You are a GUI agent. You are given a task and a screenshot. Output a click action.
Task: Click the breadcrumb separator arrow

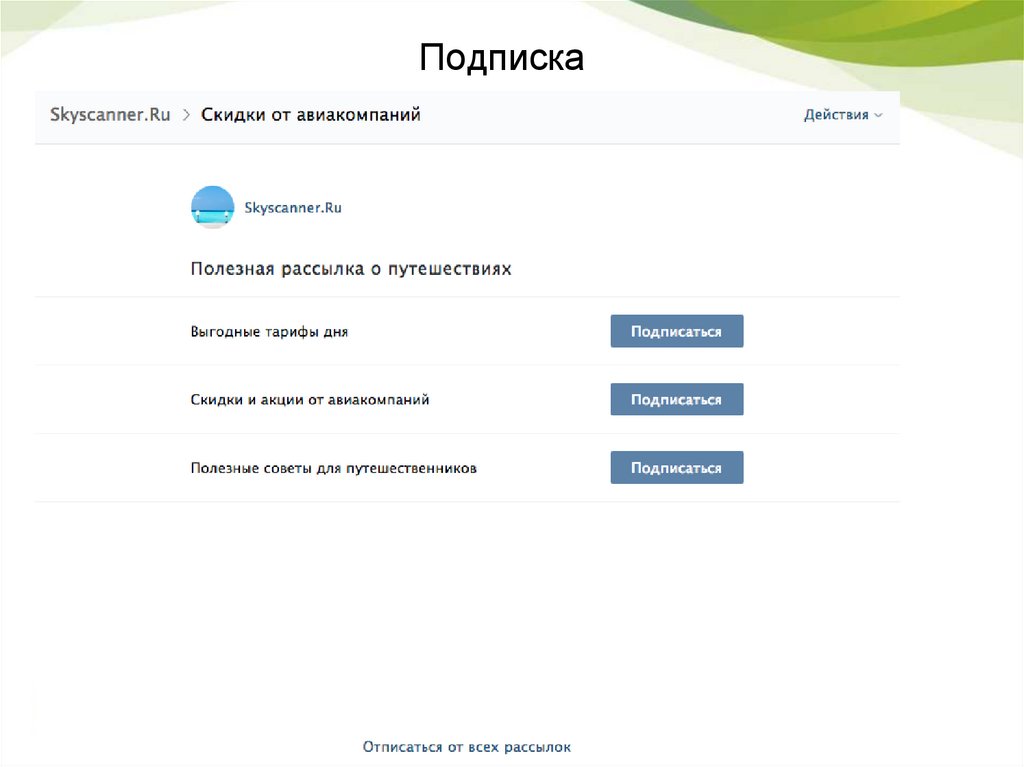(186, 114)
